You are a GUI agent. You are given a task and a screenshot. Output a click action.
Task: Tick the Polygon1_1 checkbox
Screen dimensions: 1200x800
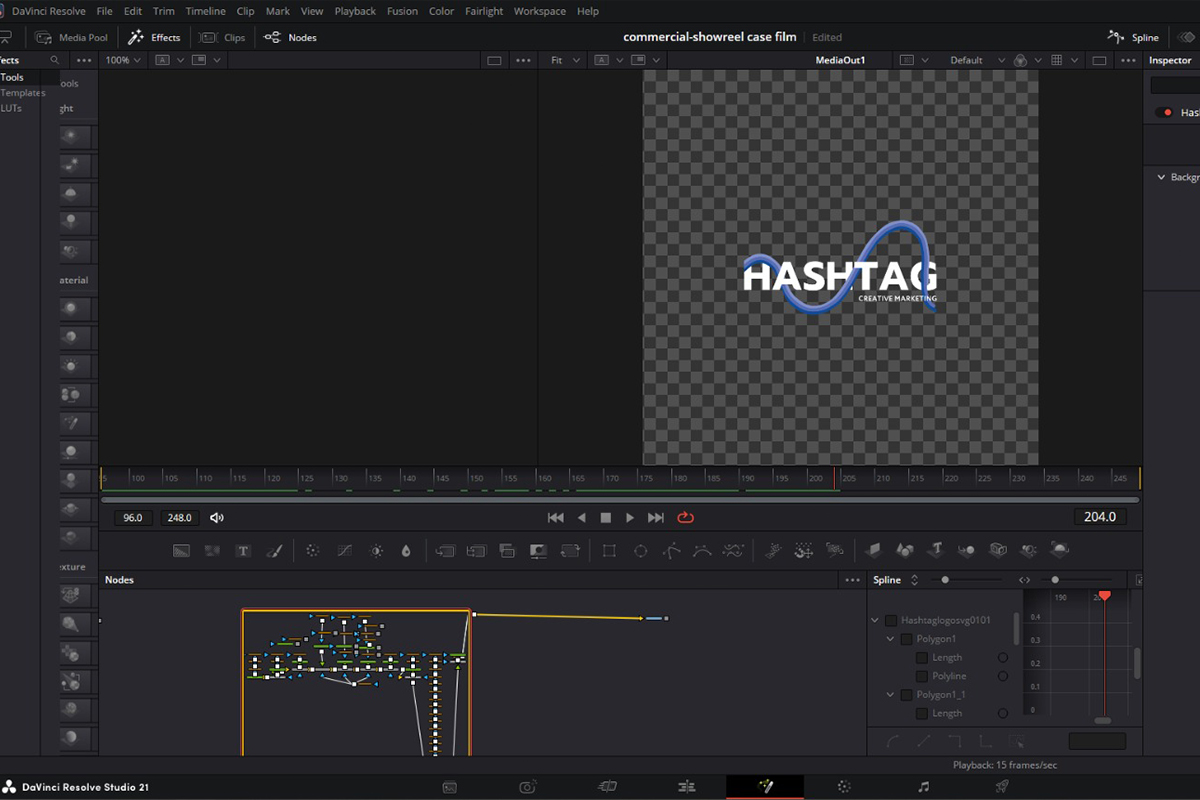(907, 695)
